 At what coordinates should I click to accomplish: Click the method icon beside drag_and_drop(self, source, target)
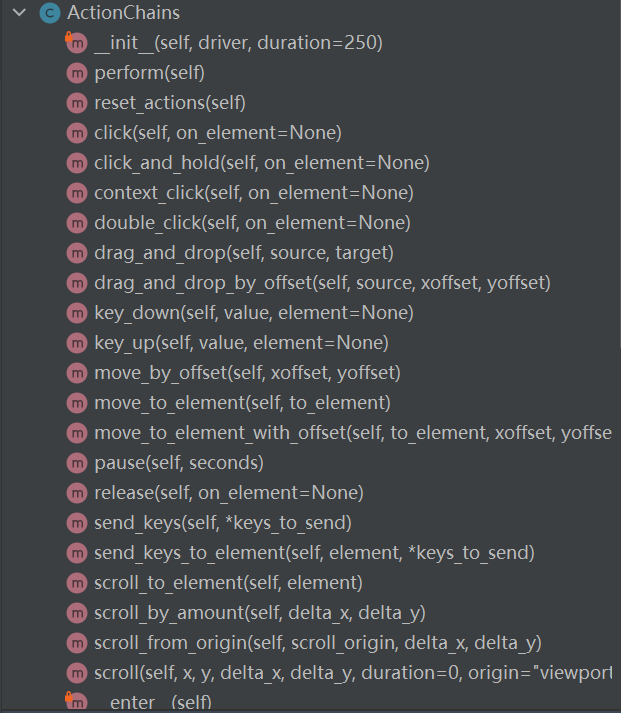pyautogui.click(x=76, y=253)
